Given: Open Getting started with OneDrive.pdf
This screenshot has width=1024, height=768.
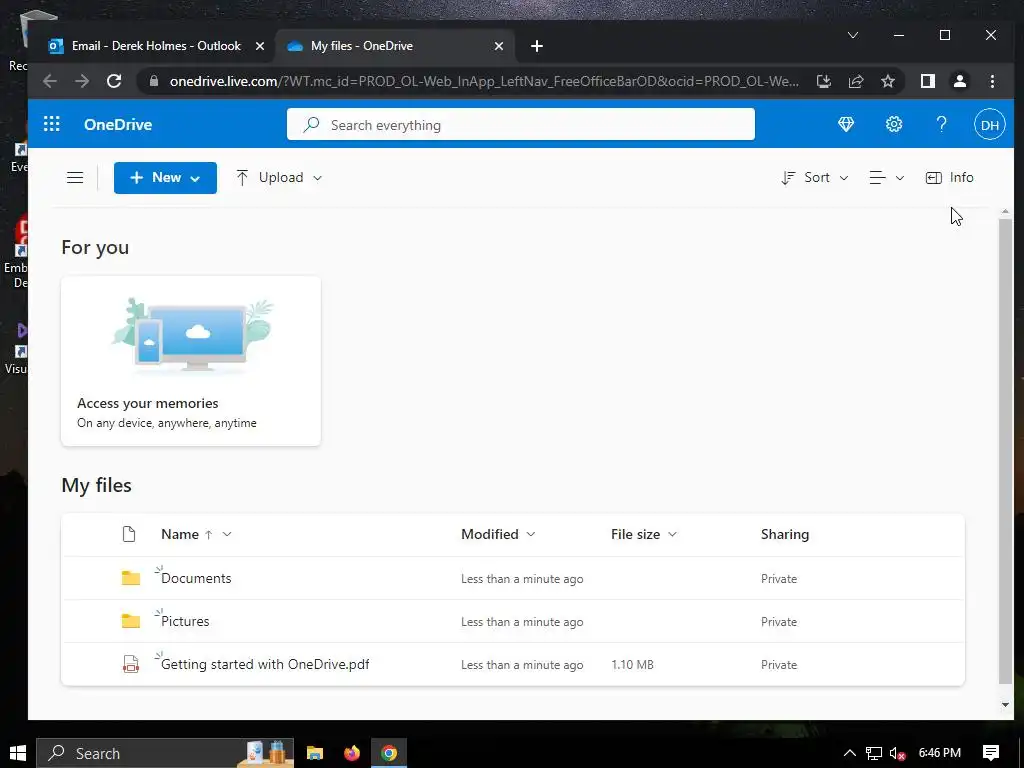Looking at the screenshot, I should point(265,664).
